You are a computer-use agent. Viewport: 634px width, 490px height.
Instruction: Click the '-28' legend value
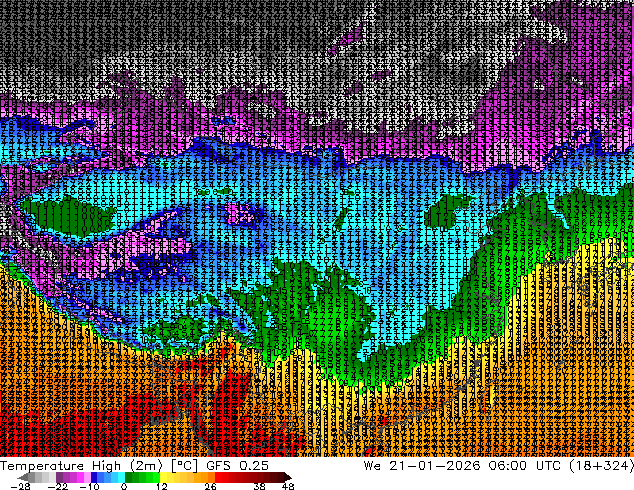click(21, 486)
